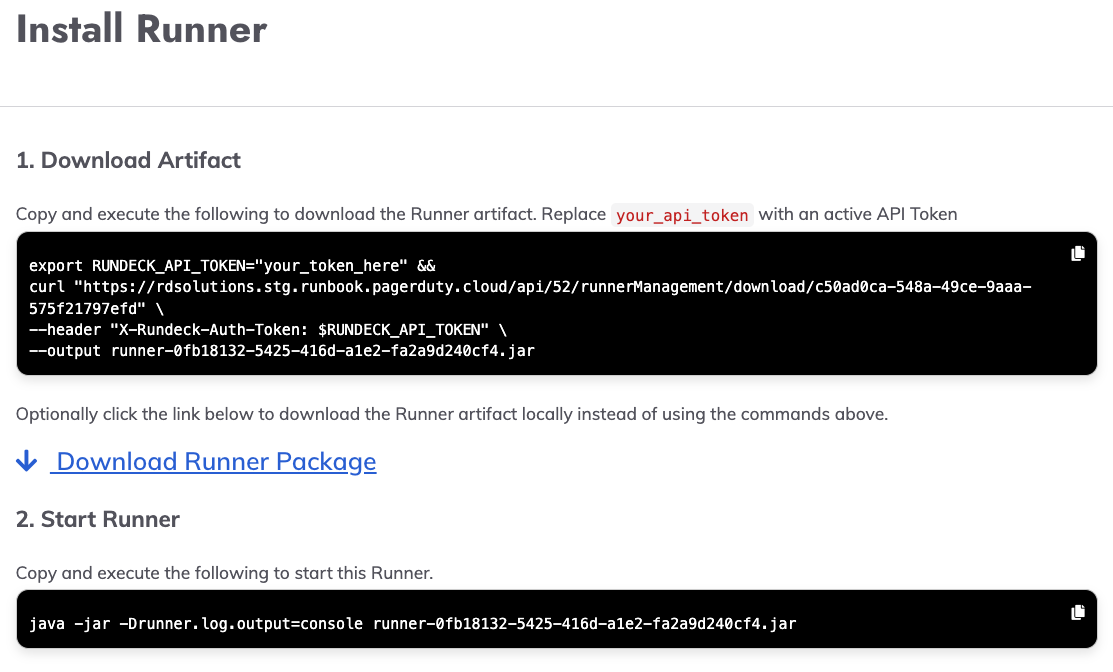The image size is (1113, 672).
Task: Open the Download Runner Package link
Action: [x=216, y=461]
